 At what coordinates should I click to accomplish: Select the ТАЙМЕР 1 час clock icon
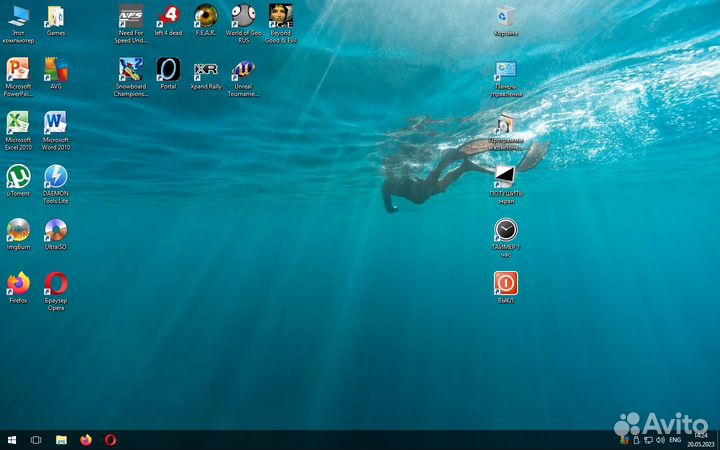tap(506, 230)
